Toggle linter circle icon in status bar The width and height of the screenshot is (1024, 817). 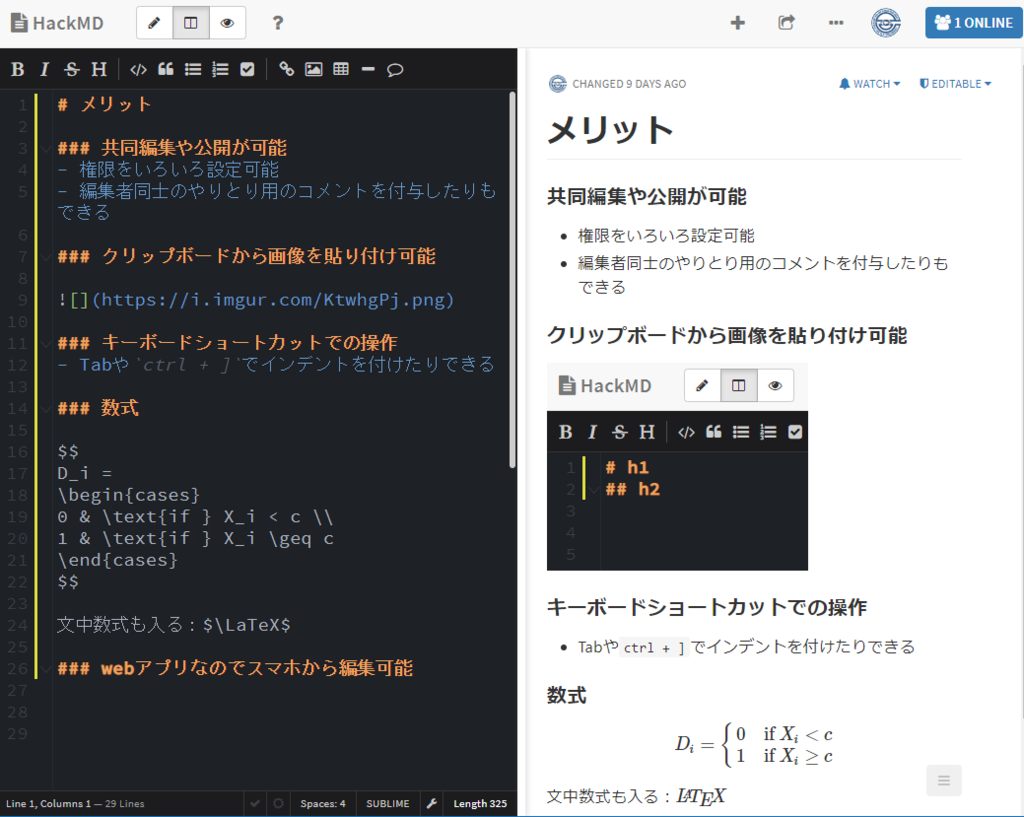[x=279, y=803]
